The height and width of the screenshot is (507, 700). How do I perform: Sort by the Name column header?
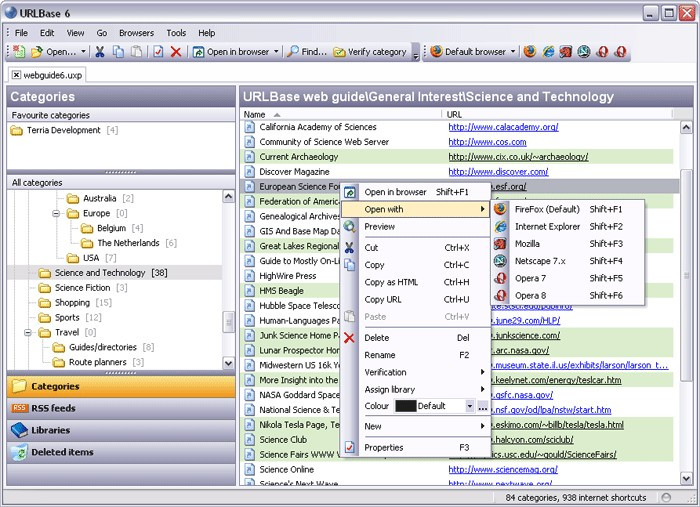341,115
